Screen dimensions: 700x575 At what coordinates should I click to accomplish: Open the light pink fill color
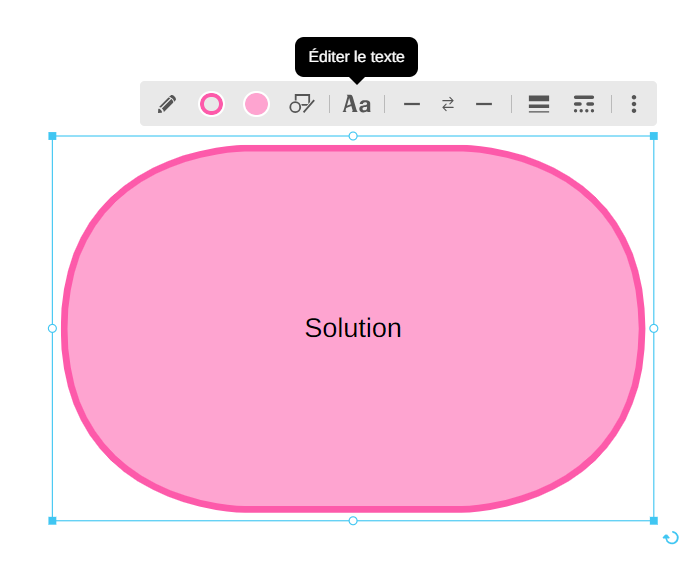pos(257,104)
